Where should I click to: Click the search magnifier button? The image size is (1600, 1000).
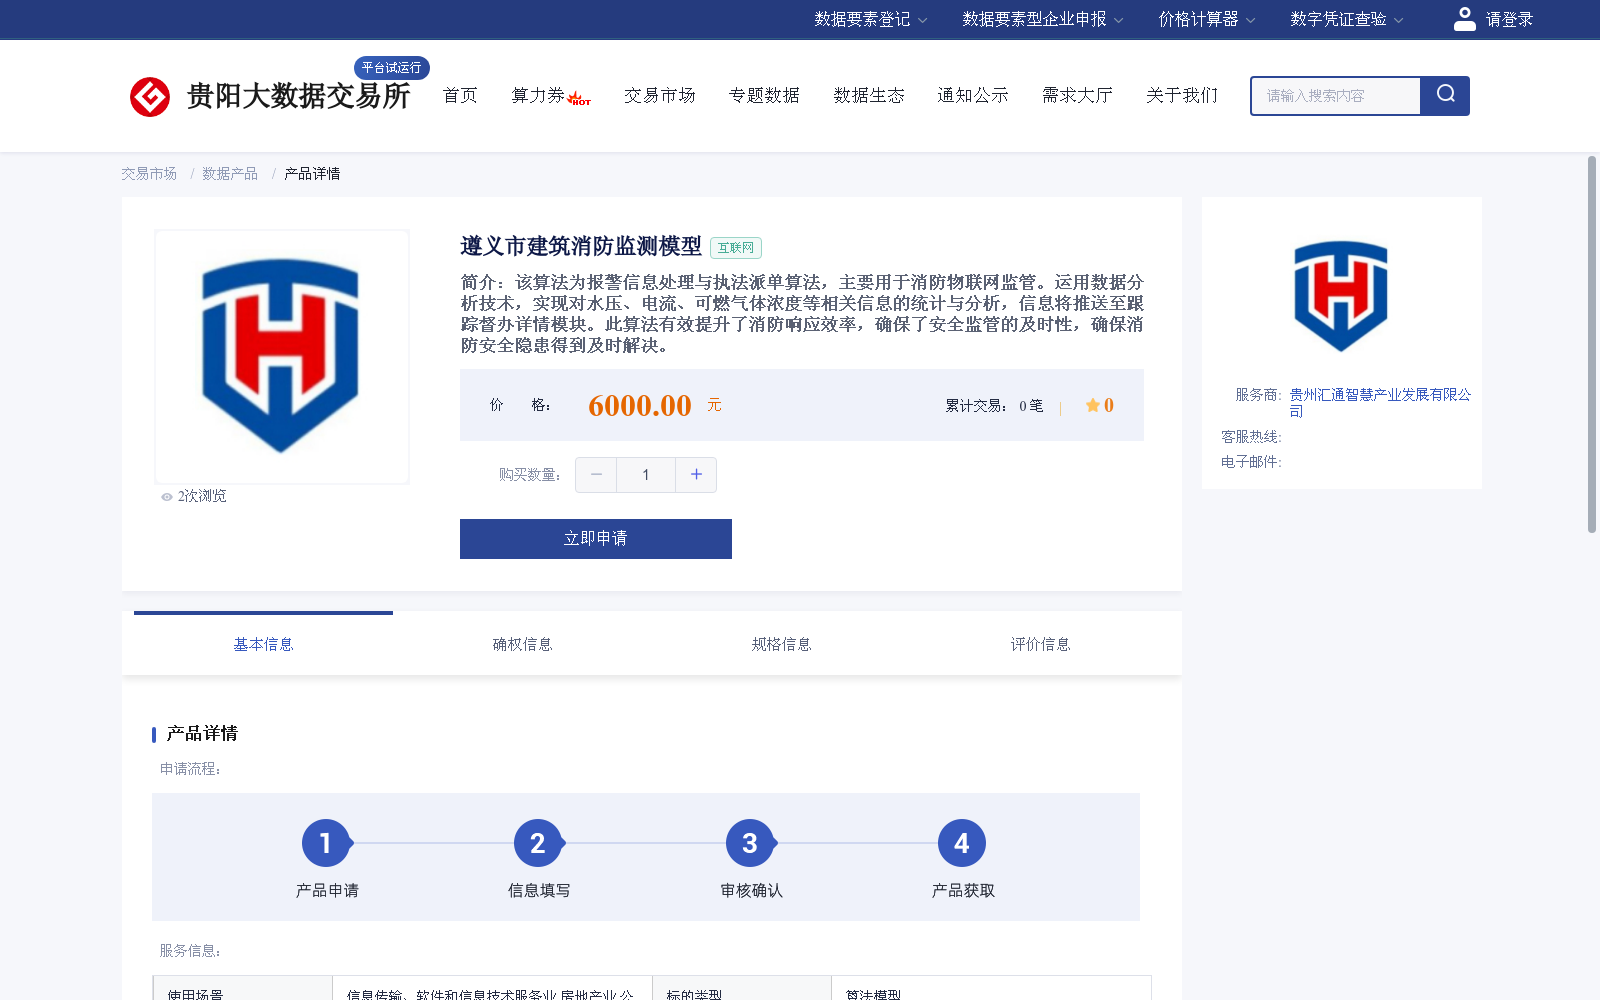[x=1445, y=95]
